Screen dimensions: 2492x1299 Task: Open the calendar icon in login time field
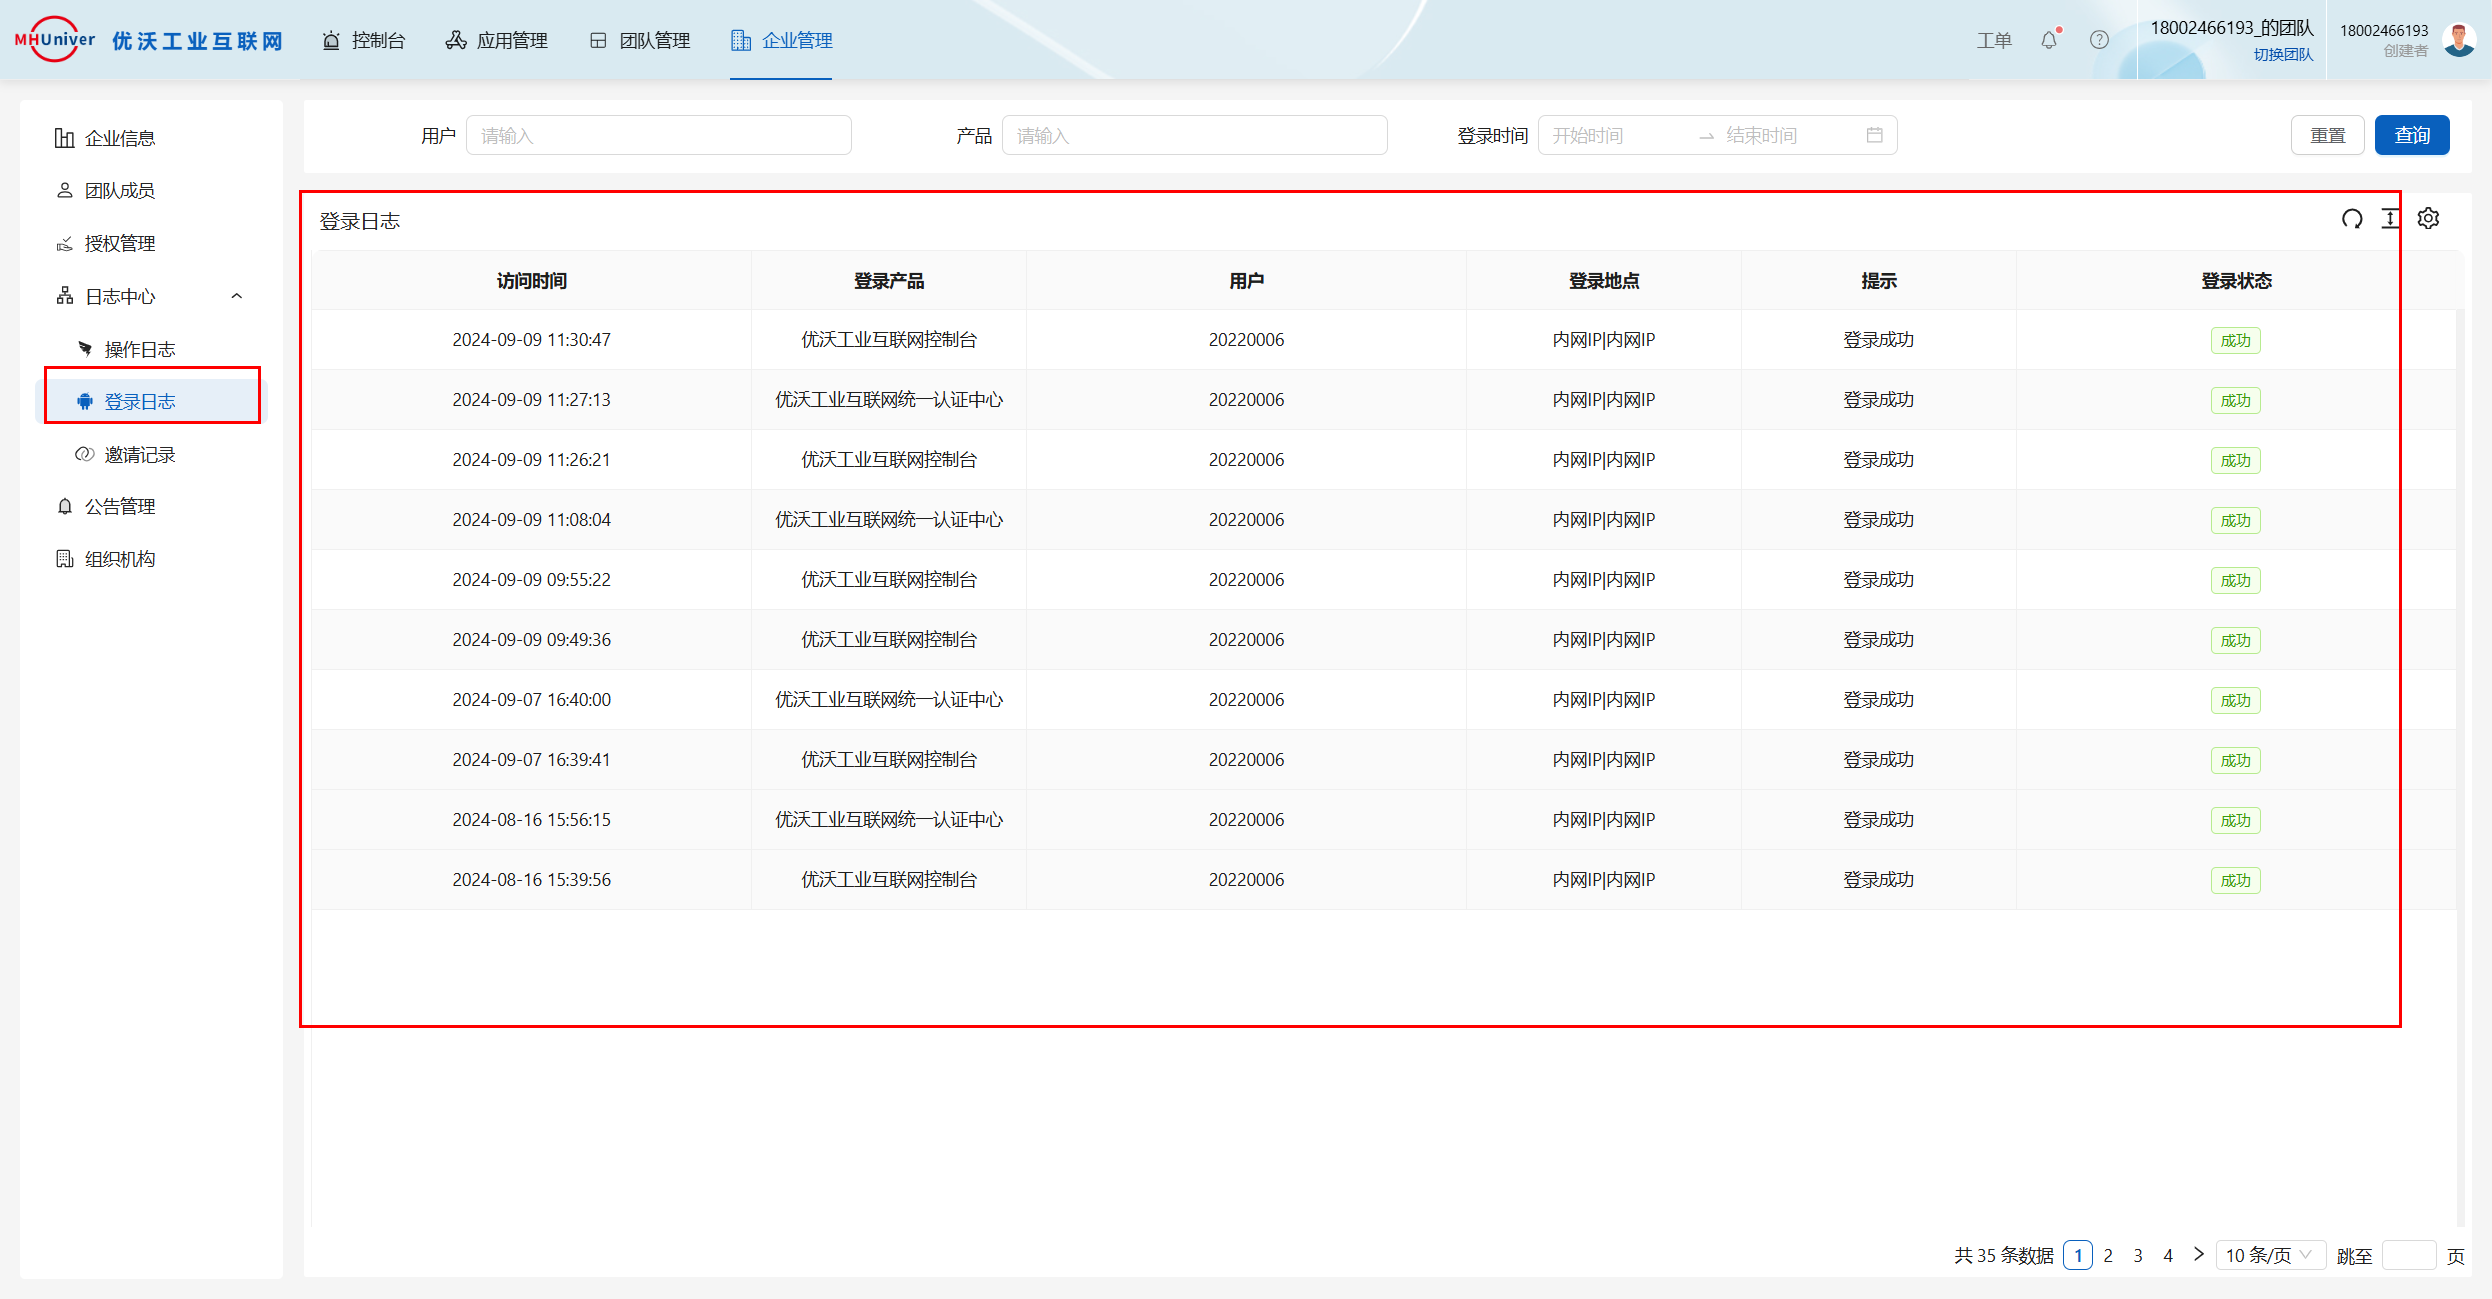coord(1875,135)
